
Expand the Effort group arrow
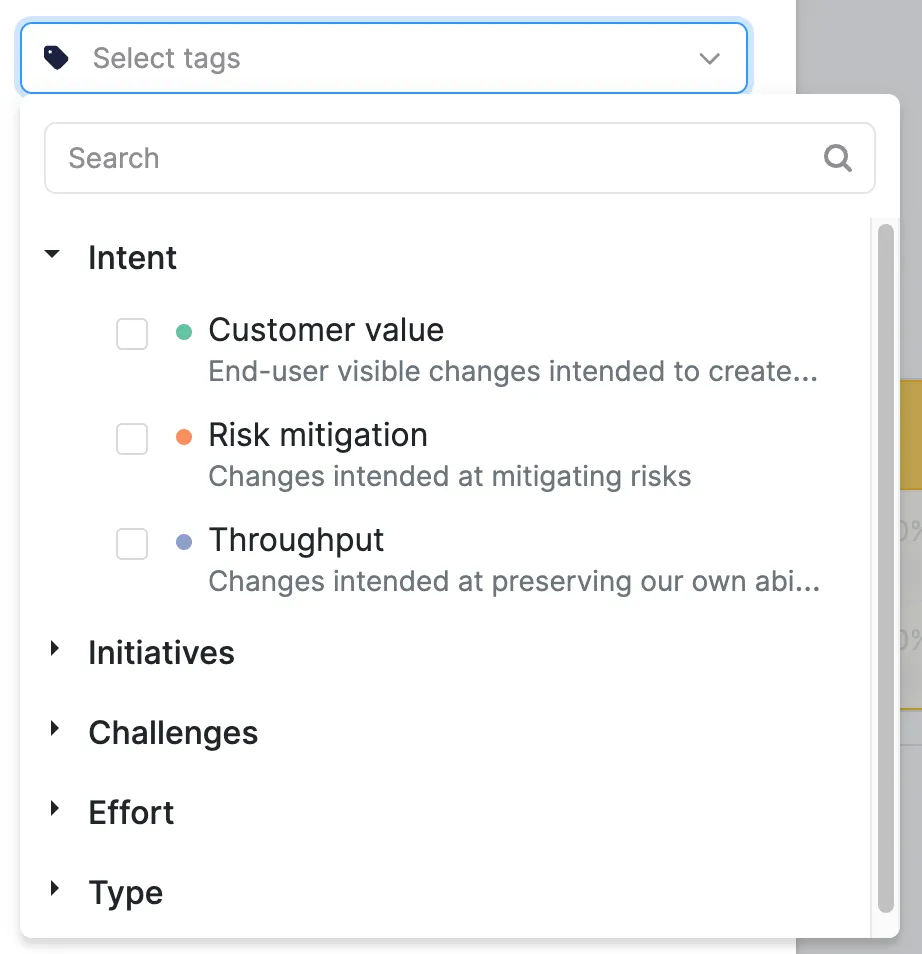[55, 809]
